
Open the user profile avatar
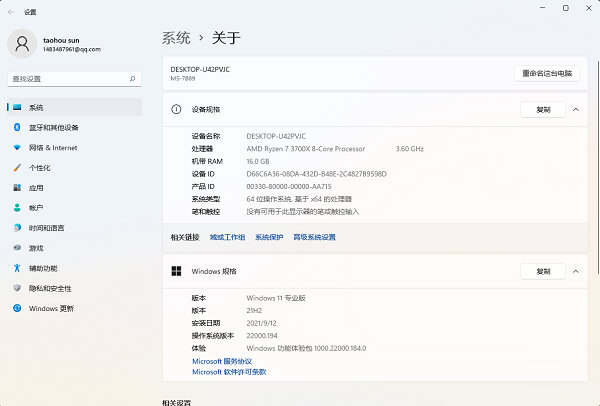coord(22,44)
